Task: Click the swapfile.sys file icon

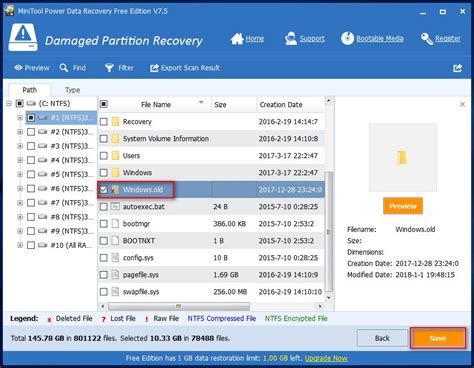Action: (115, 292)
